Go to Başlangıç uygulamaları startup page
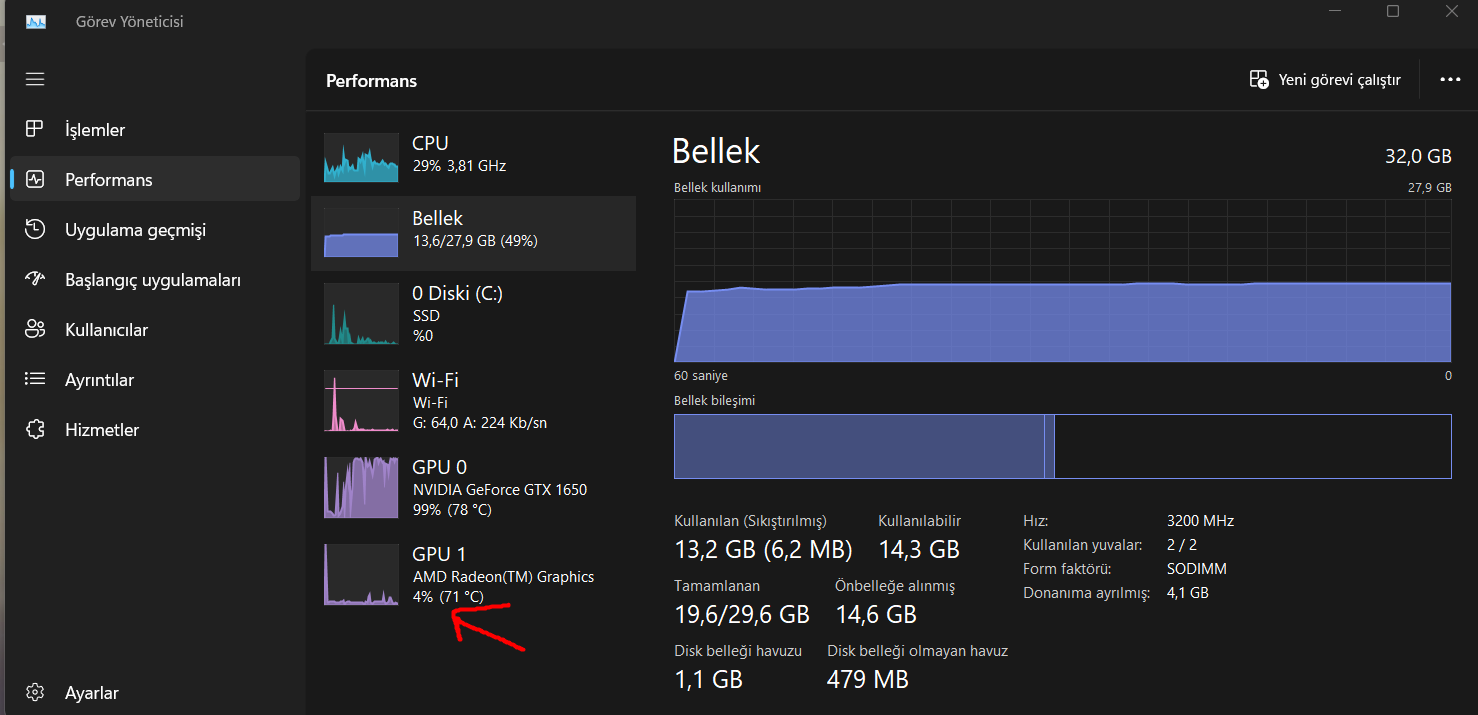 tap(152, 280)
